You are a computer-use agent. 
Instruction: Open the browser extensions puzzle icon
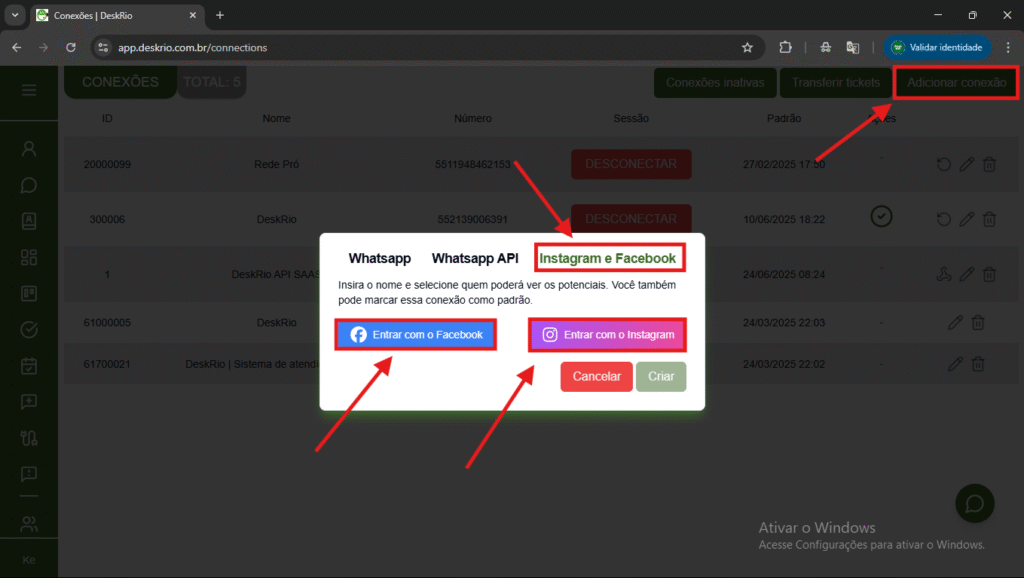(785, 47)
